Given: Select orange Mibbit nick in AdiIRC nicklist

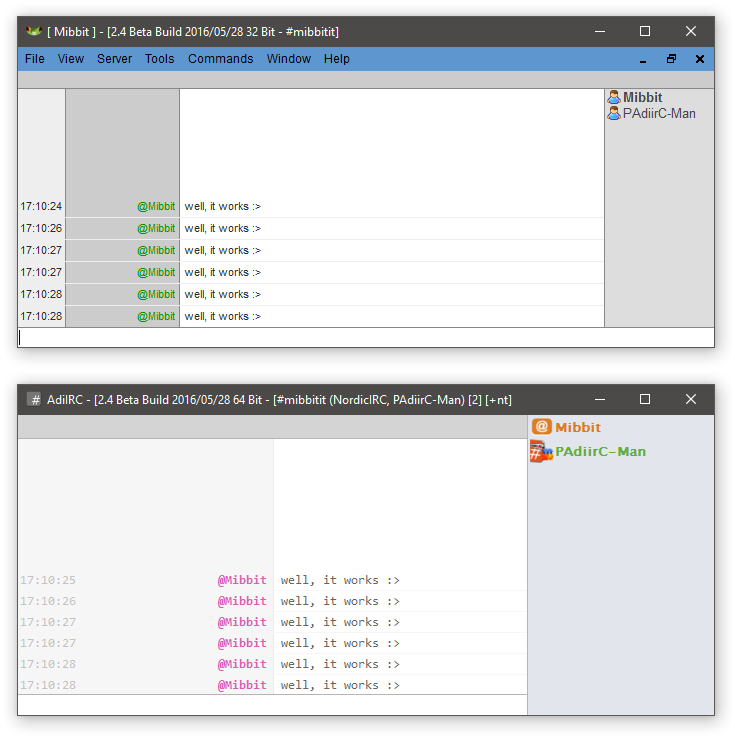Looking at the screenshot, I should click(578, 427).
